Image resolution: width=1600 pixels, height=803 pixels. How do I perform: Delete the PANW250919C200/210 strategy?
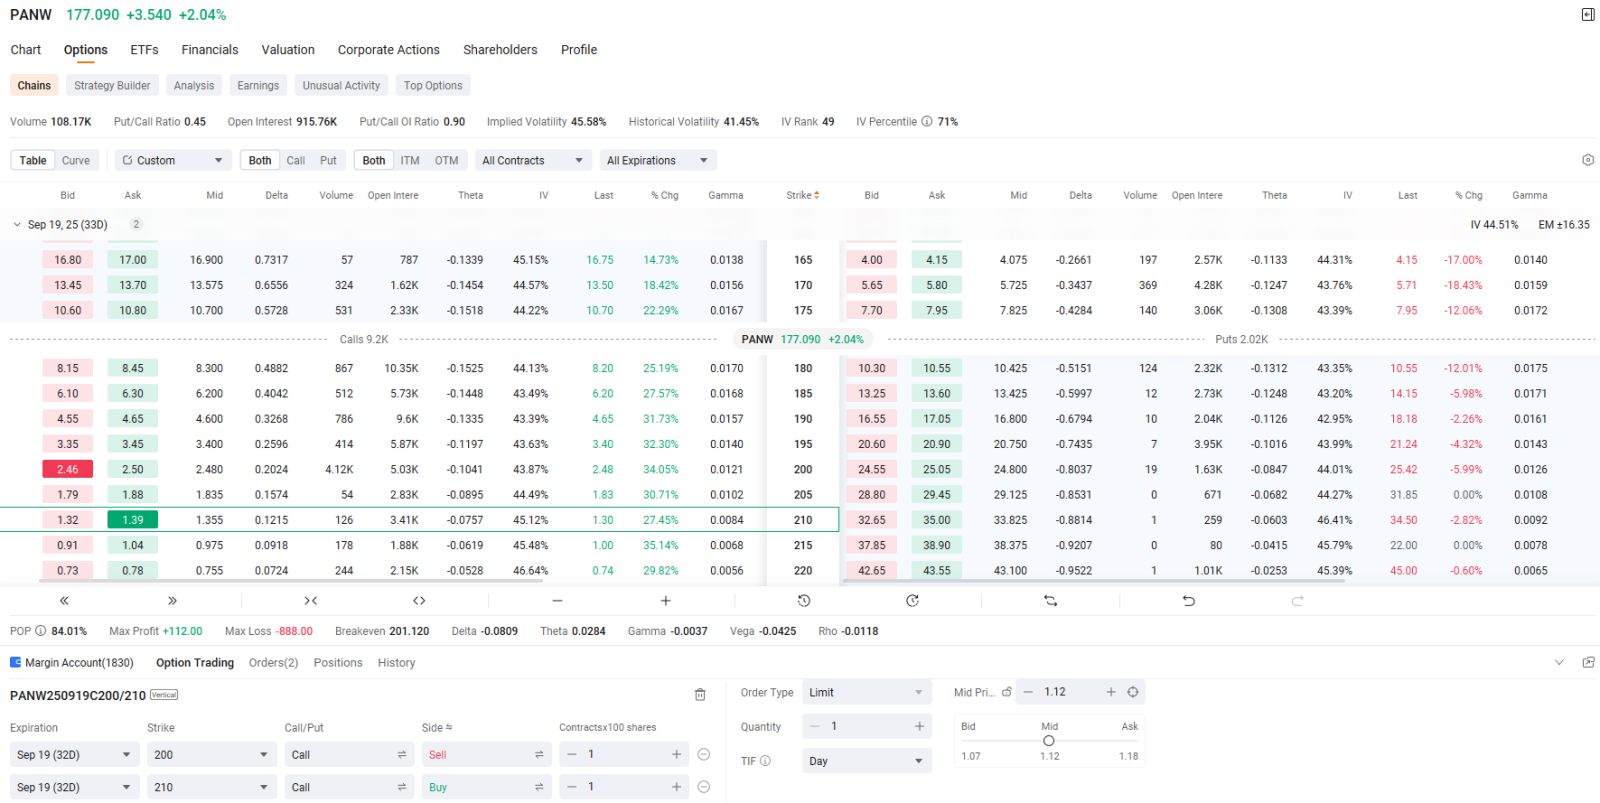tap(700, 695)
